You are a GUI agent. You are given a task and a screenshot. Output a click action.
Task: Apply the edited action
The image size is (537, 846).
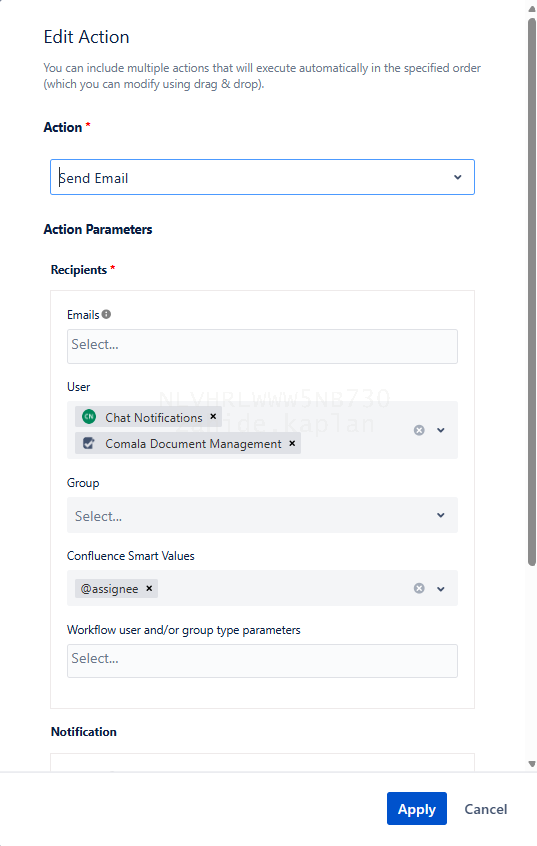[x=417, y=808]
